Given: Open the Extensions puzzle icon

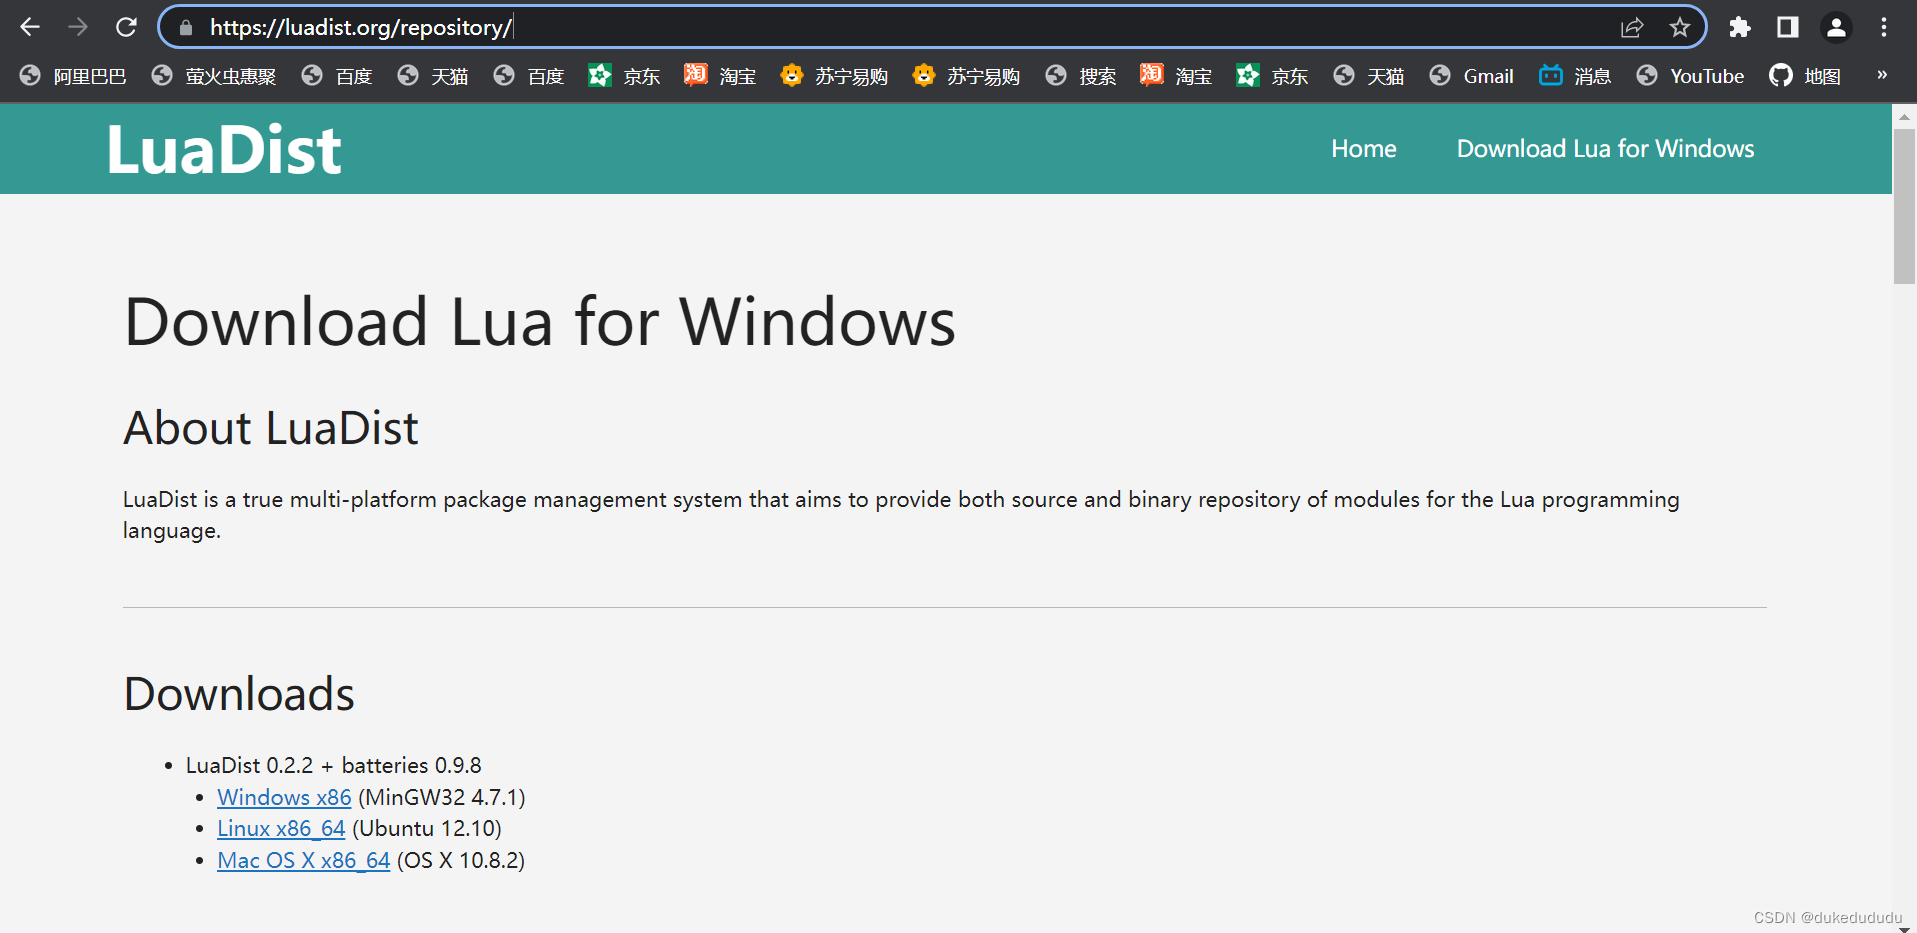Looking at the screenshot, I should [x=1740, y=27].
